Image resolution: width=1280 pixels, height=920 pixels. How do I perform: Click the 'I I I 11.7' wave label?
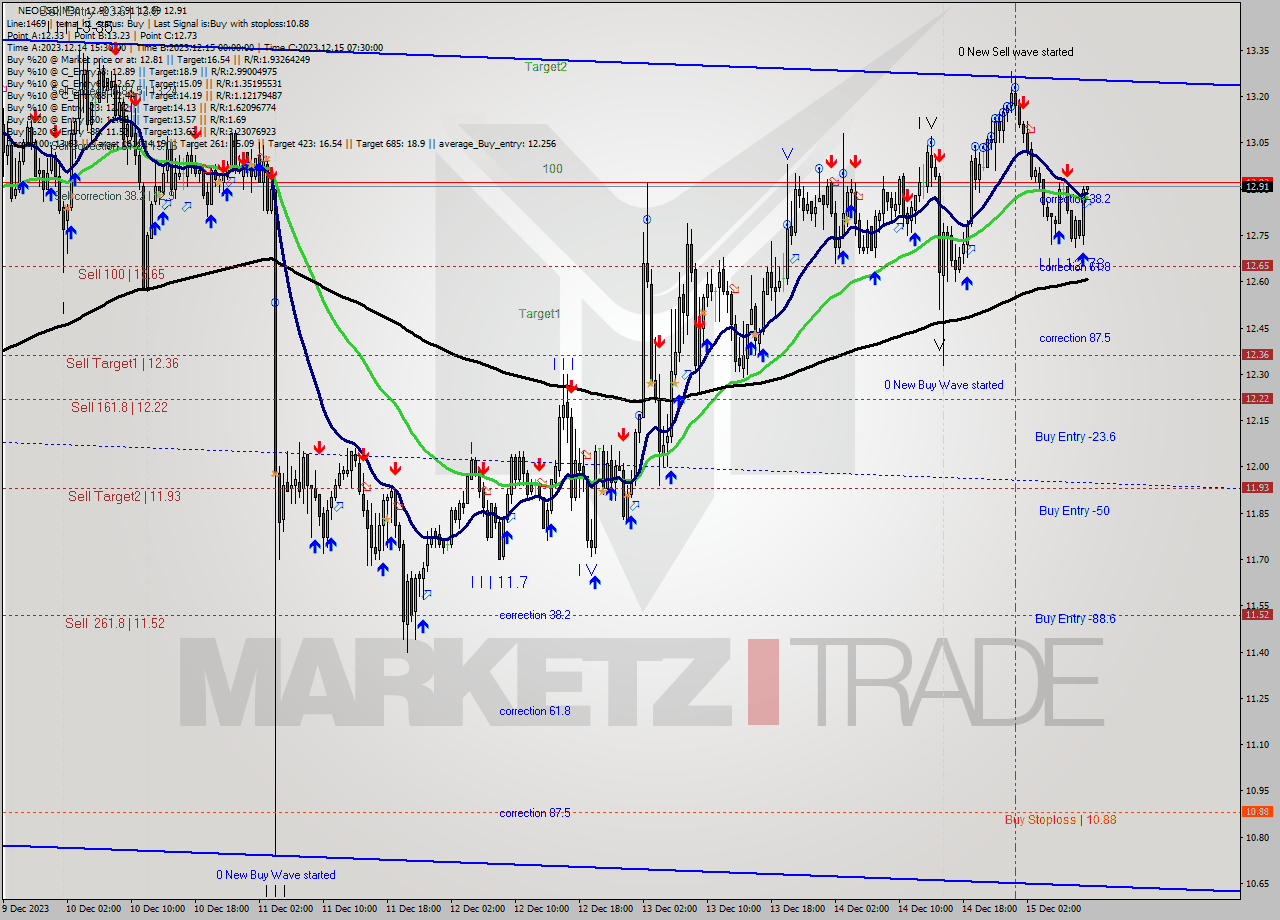coord(499,581)
